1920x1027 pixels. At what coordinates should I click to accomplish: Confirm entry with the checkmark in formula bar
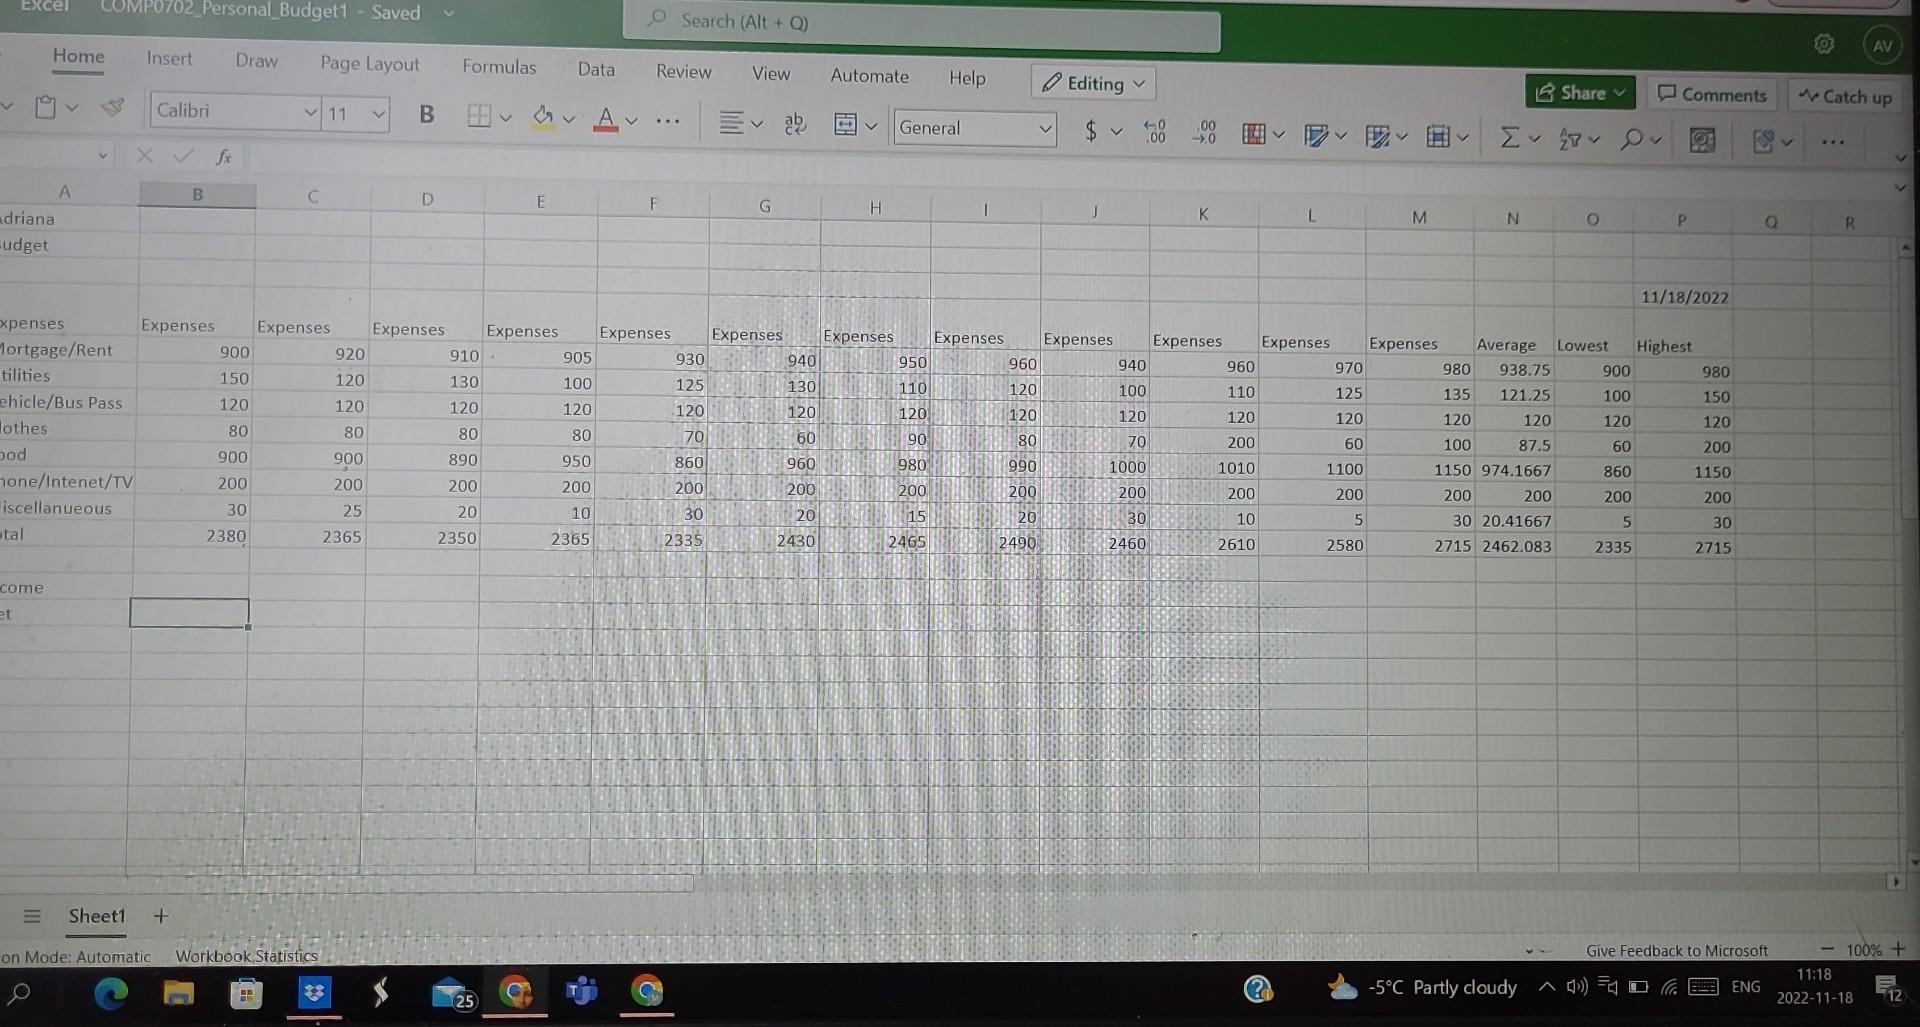point(181,156)
